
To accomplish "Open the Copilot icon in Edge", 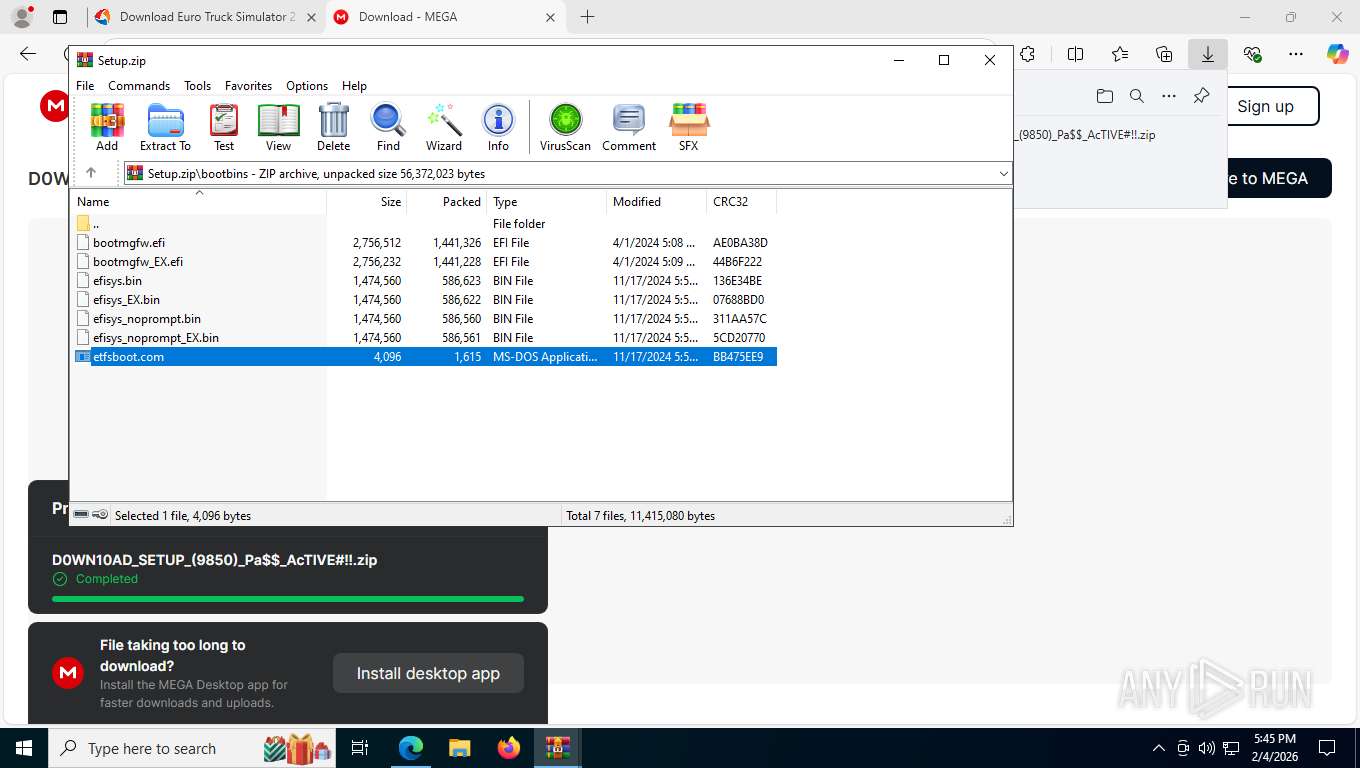I will [x=1337, y=54].
